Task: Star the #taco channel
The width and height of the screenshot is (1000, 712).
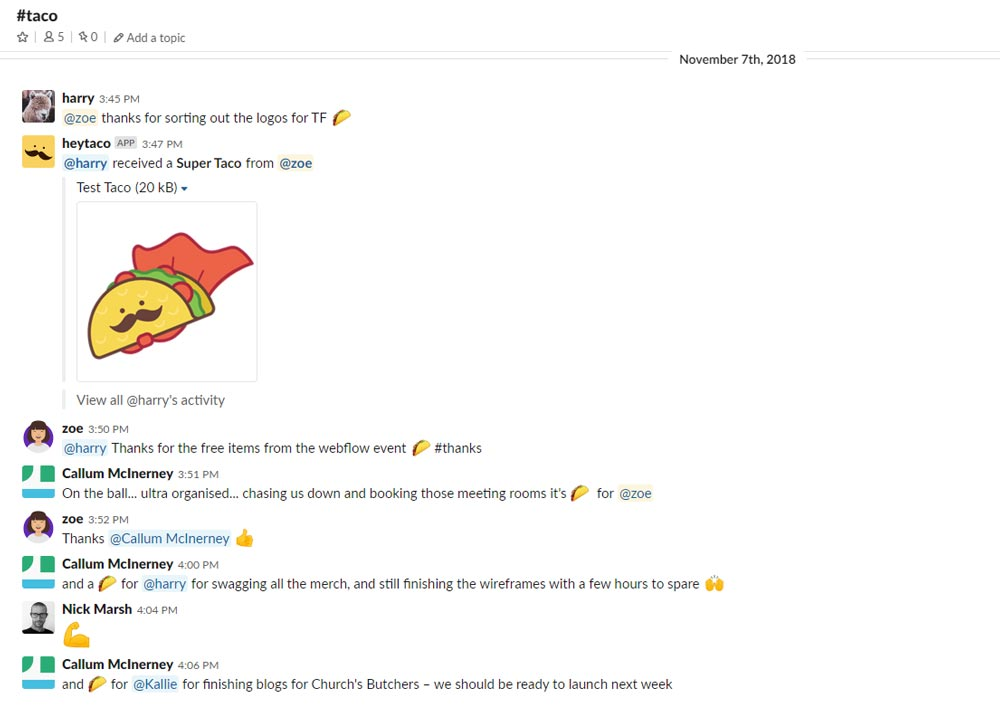Action: pos(23,37)
